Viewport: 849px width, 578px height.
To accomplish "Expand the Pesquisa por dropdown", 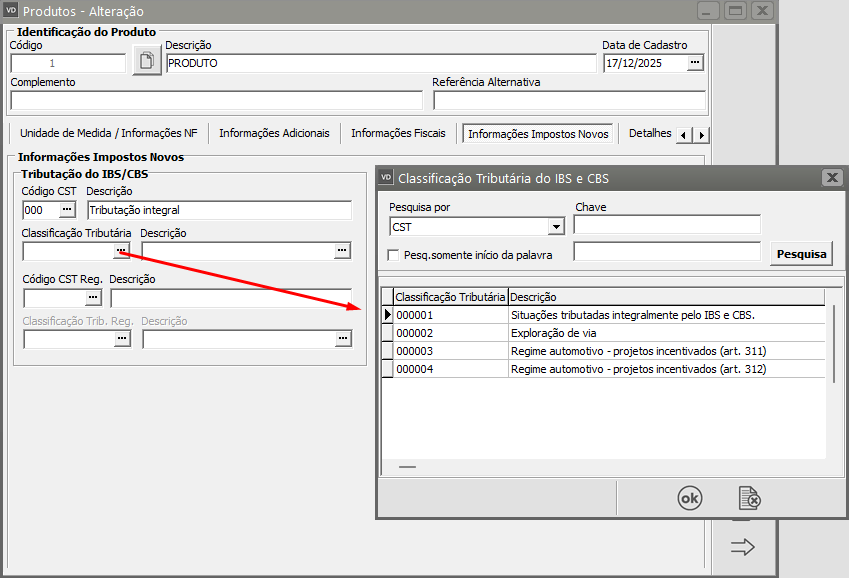I will point(556,227).
